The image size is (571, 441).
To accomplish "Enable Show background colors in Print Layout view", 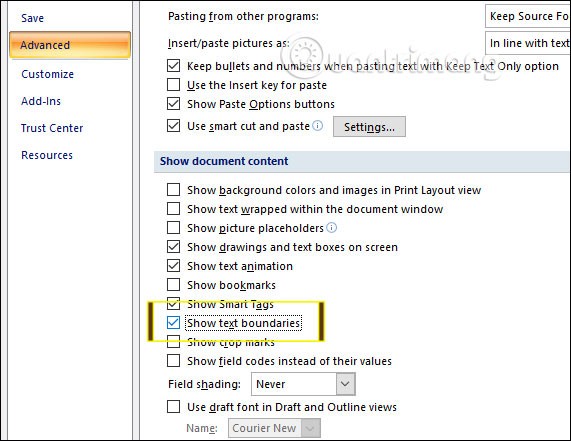I will [x=173, y=190].
